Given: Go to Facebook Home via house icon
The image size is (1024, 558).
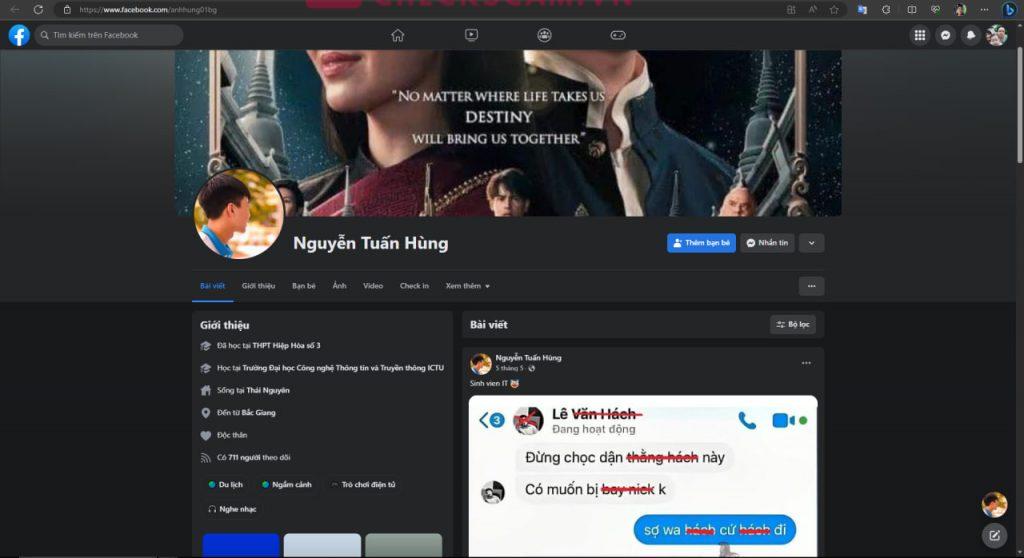Looking at the screenshot, I should tap(398, 35).
